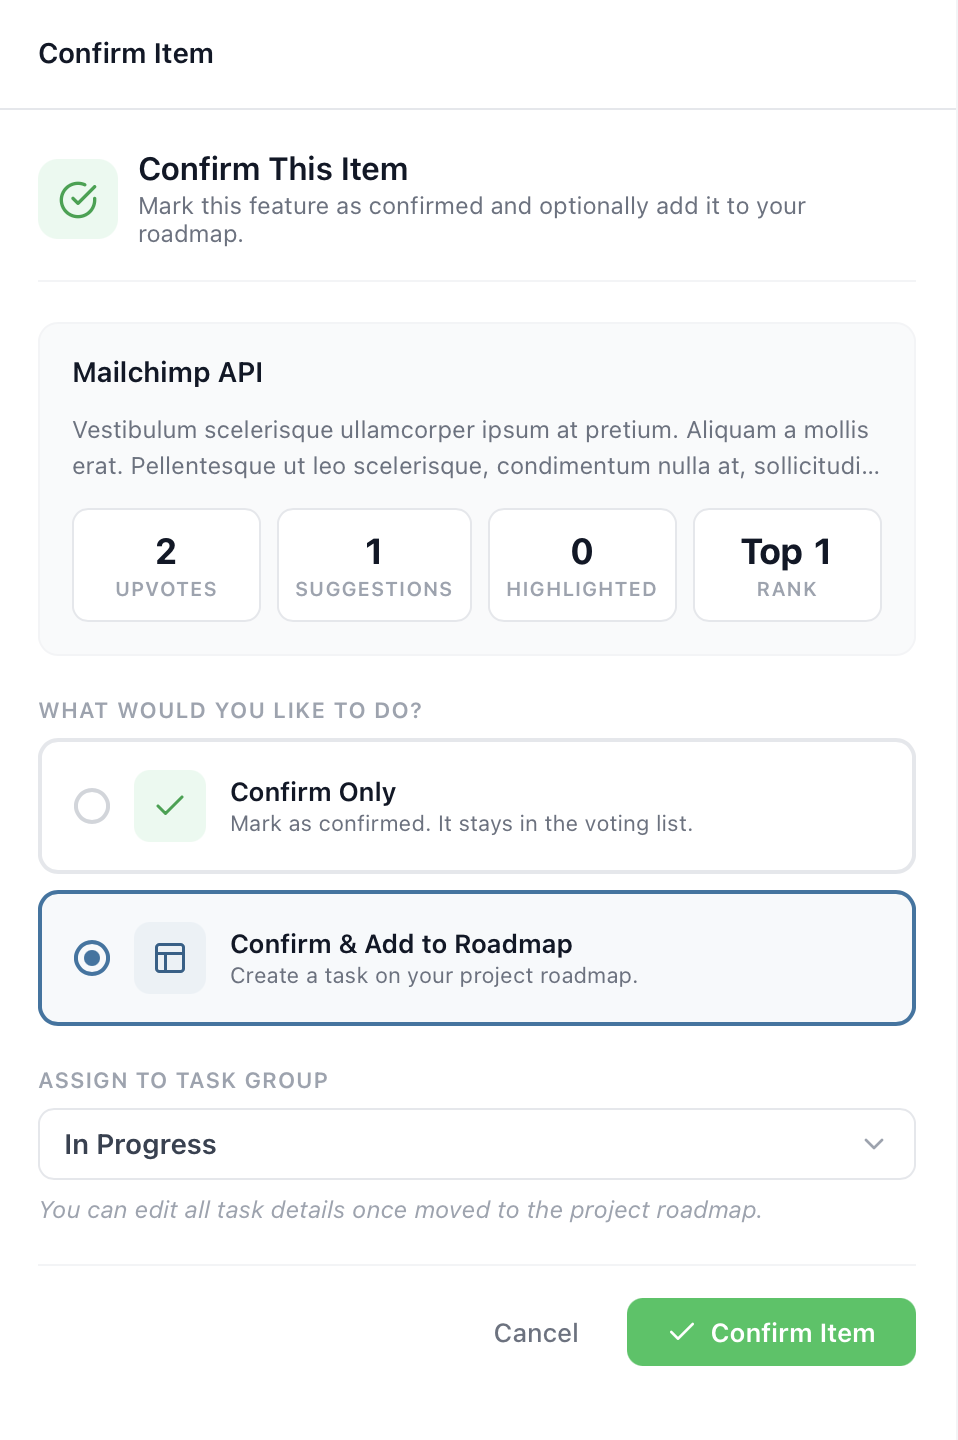This screenshot has height=1440, width=958.
Task: Click the Top 1 Rank stat card
Action: [786, 564]
